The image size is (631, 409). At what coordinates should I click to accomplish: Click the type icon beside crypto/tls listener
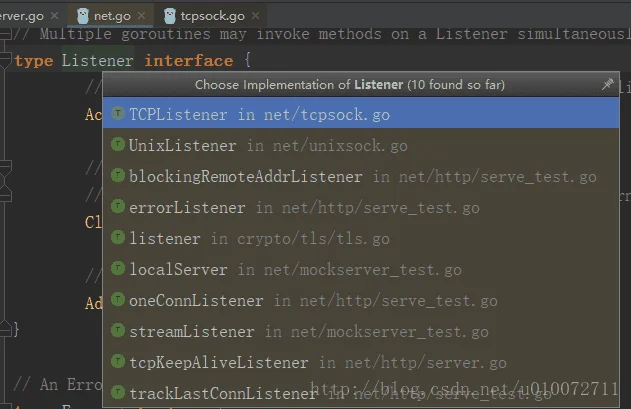(118, 237)
